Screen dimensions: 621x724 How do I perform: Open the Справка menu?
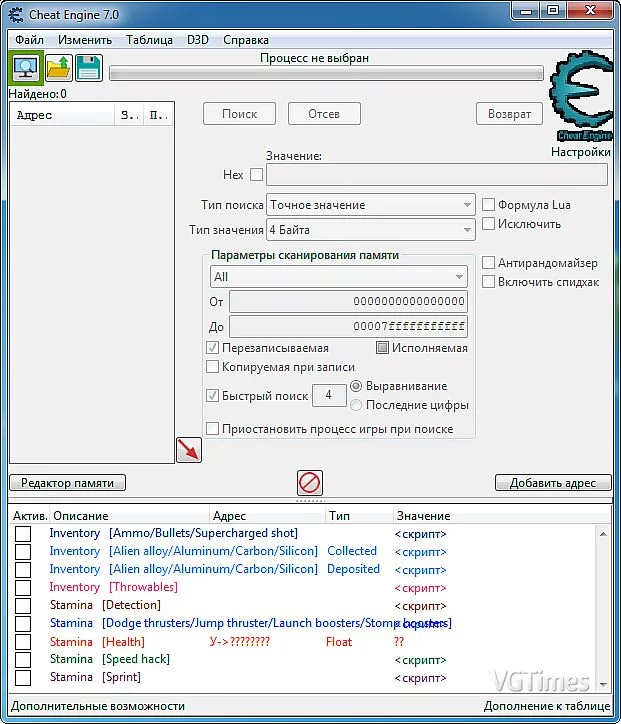click(246, 40)
